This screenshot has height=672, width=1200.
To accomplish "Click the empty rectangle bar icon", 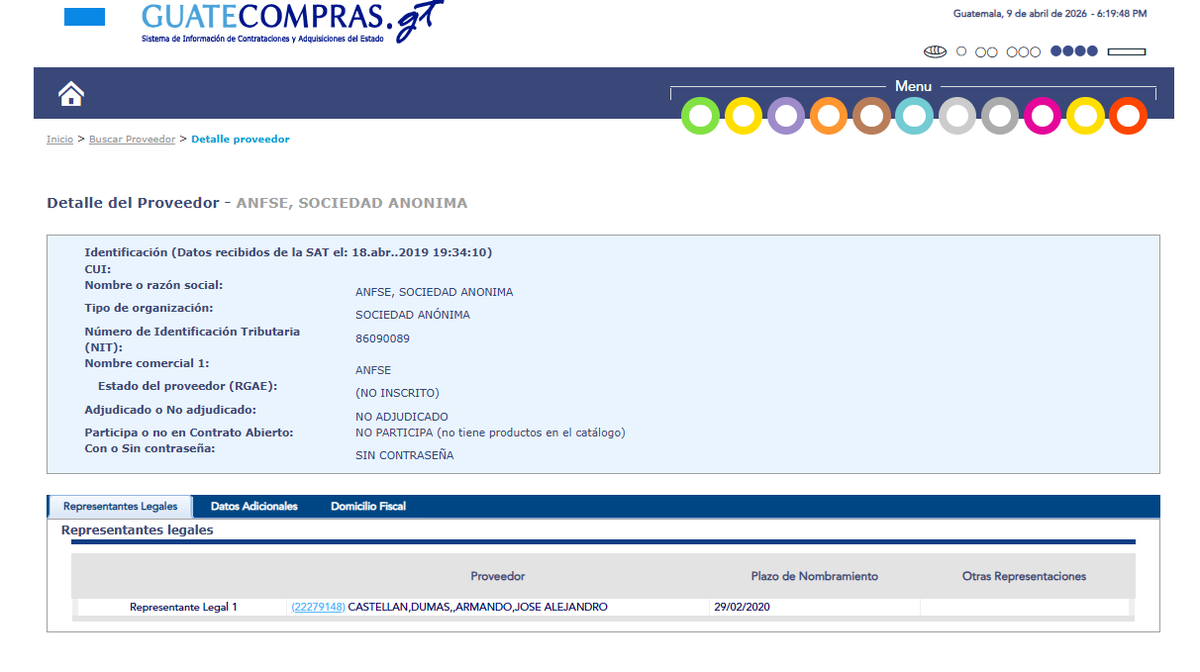I will pos(1127,52).
